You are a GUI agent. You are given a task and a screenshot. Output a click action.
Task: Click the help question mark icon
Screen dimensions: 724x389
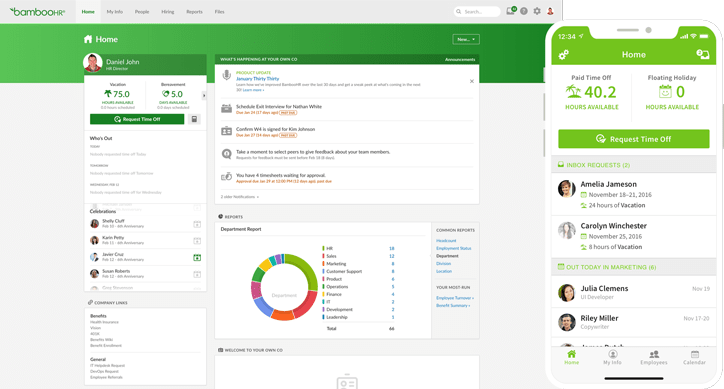click(x=524, y=11)
